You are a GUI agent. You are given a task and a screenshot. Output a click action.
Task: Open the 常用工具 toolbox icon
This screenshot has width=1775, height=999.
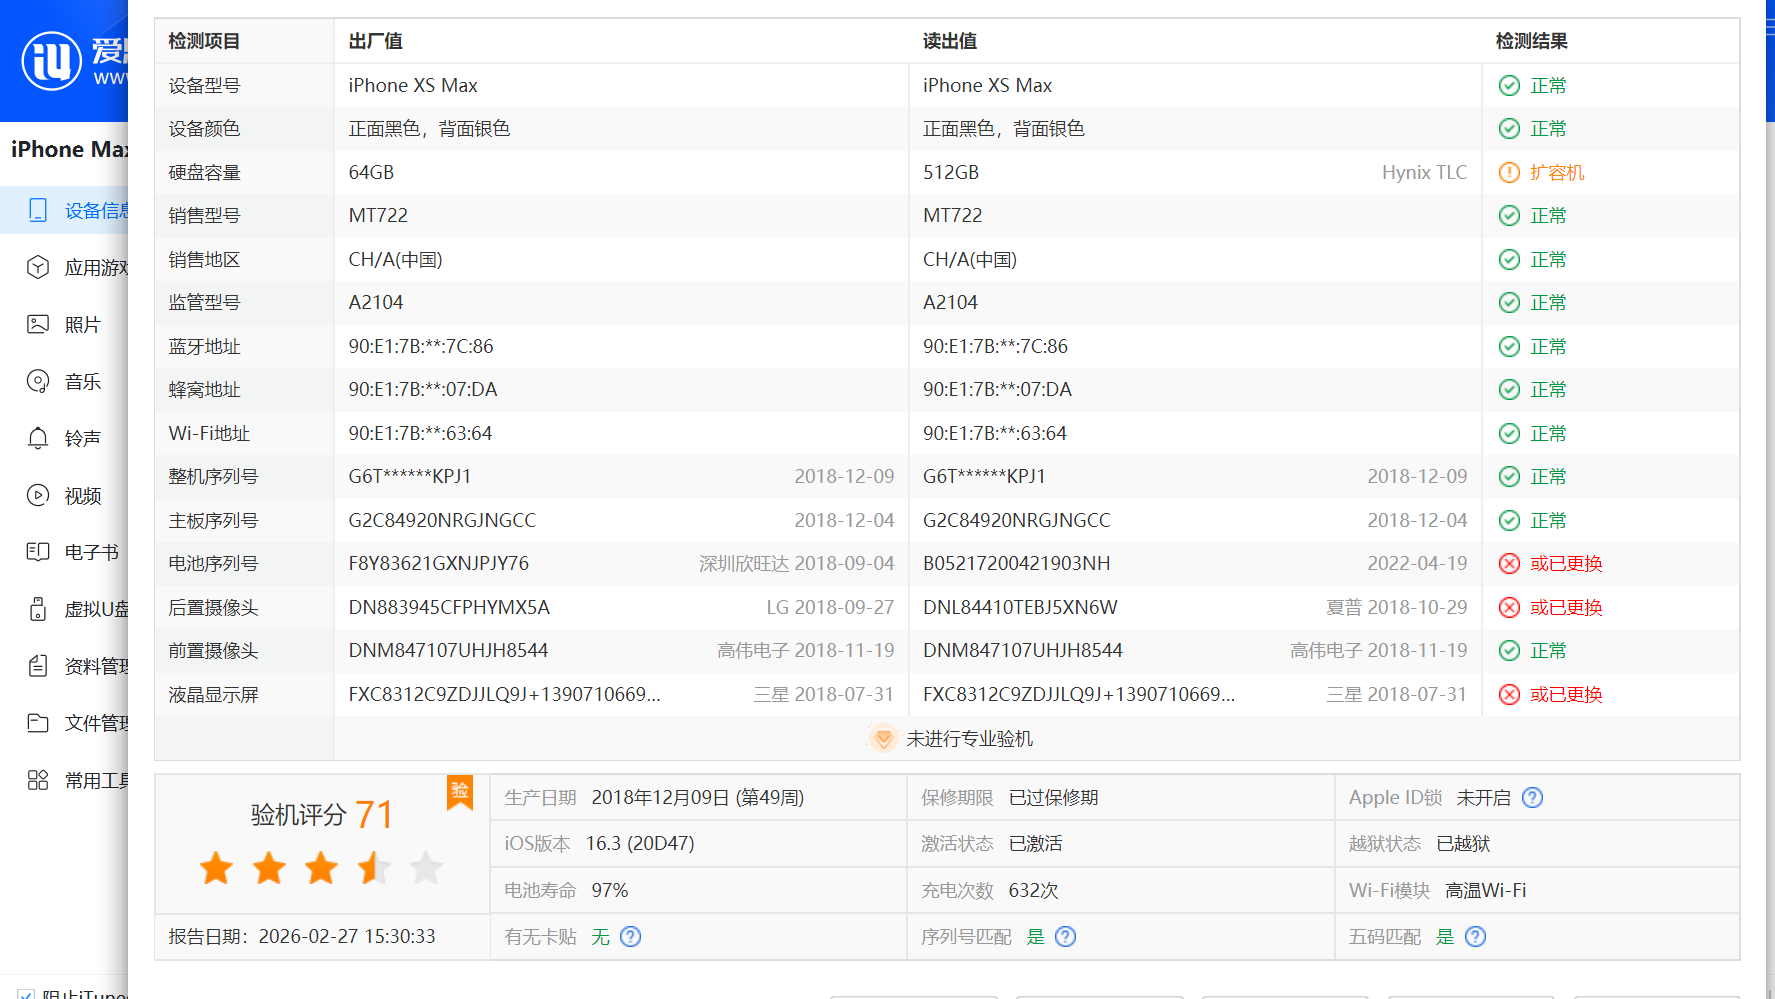click(x=38, y=780)
